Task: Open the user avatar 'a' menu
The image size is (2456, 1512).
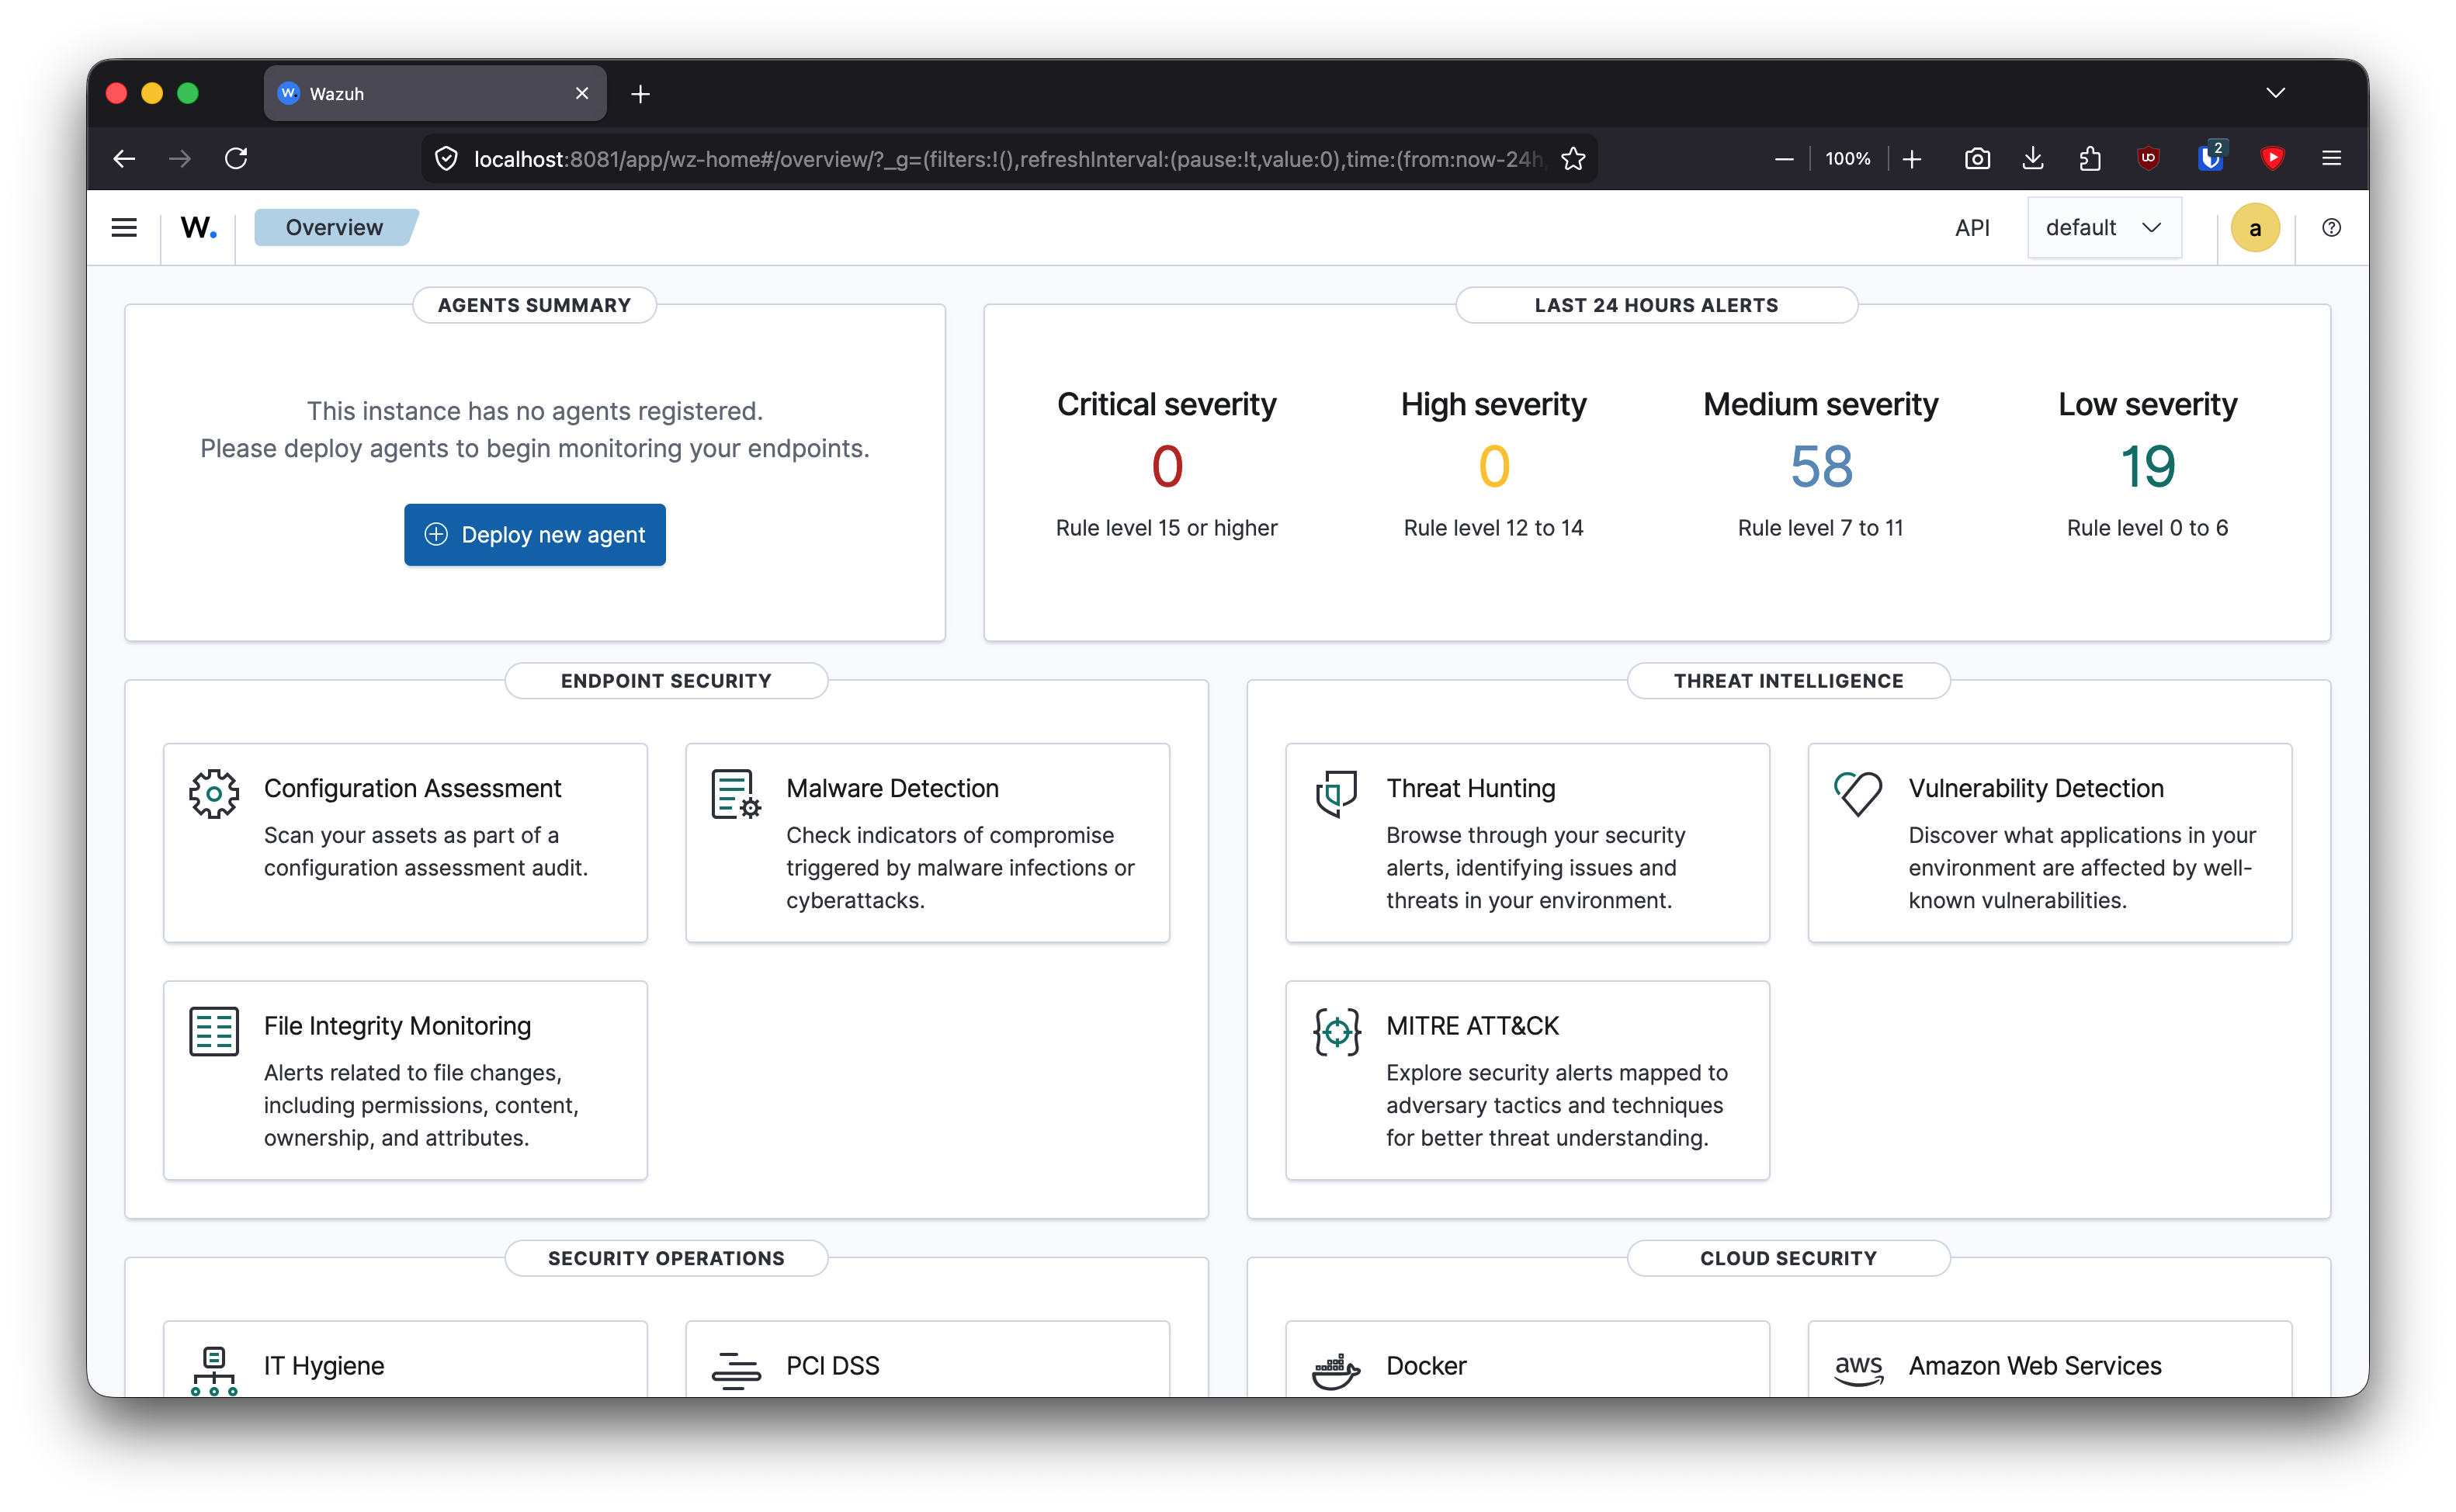Action: coord(2254,228)
